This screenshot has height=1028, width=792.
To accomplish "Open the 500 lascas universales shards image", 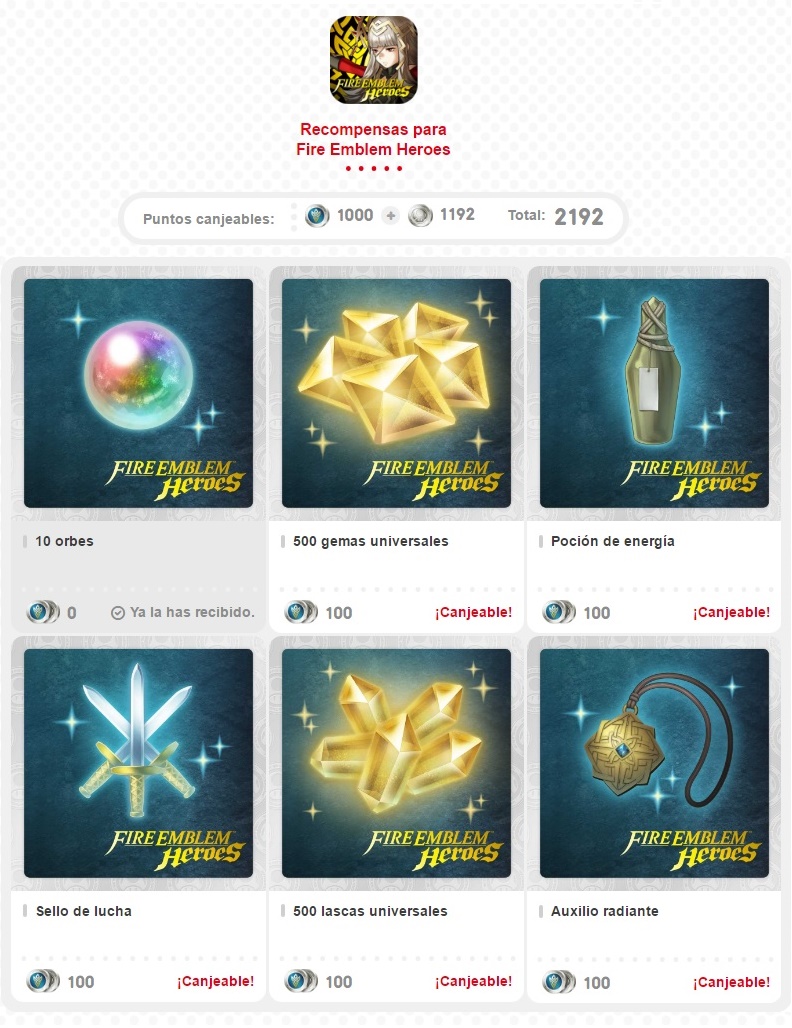I will point(396,763).
